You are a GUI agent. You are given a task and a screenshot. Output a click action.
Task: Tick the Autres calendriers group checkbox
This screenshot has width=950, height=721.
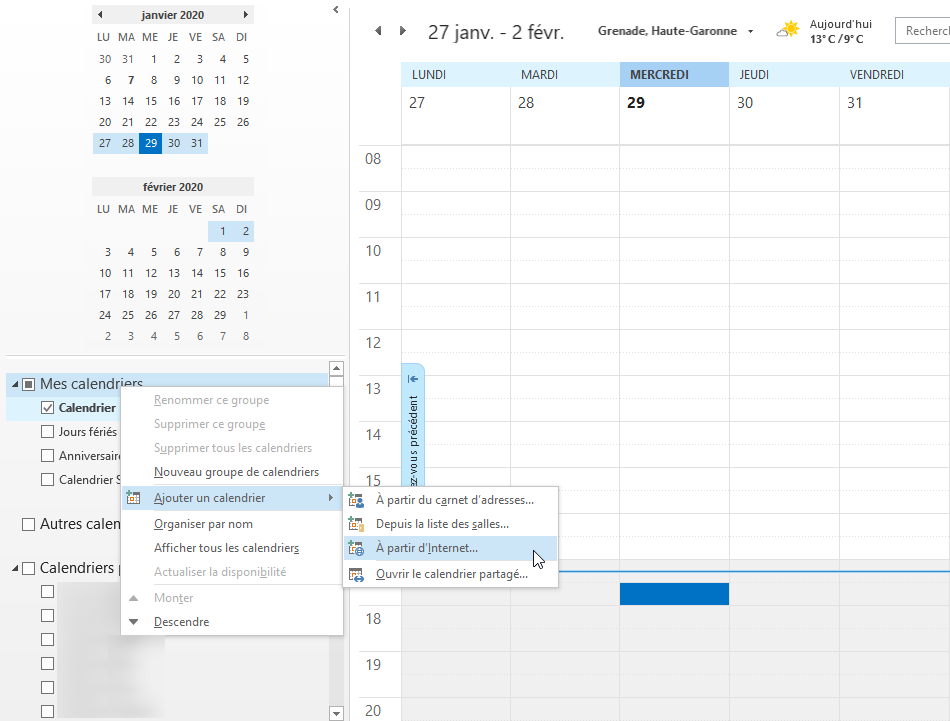29,524
